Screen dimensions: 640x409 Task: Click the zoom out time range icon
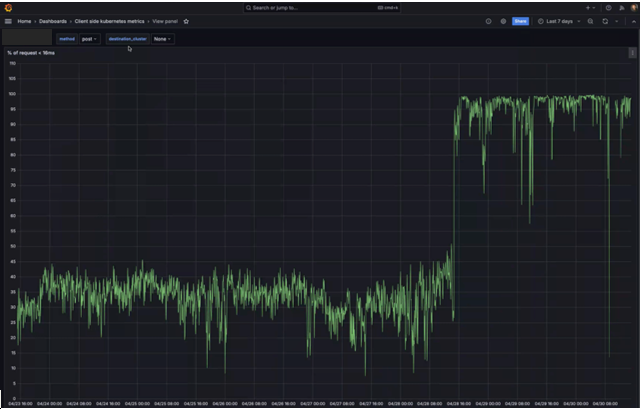[x=590, y=21]
